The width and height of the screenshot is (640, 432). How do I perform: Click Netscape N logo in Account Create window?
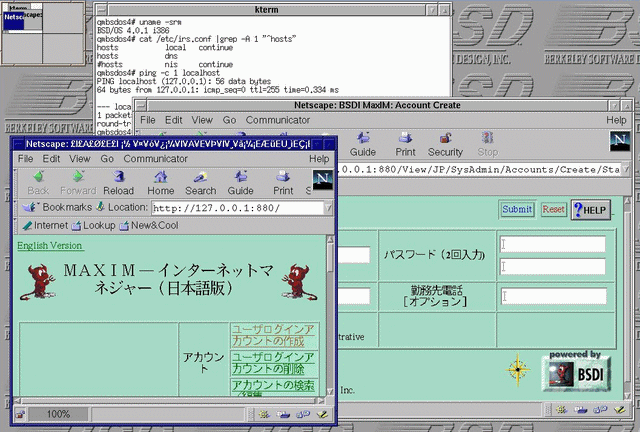pyautogui.click(x=620, y=141)
